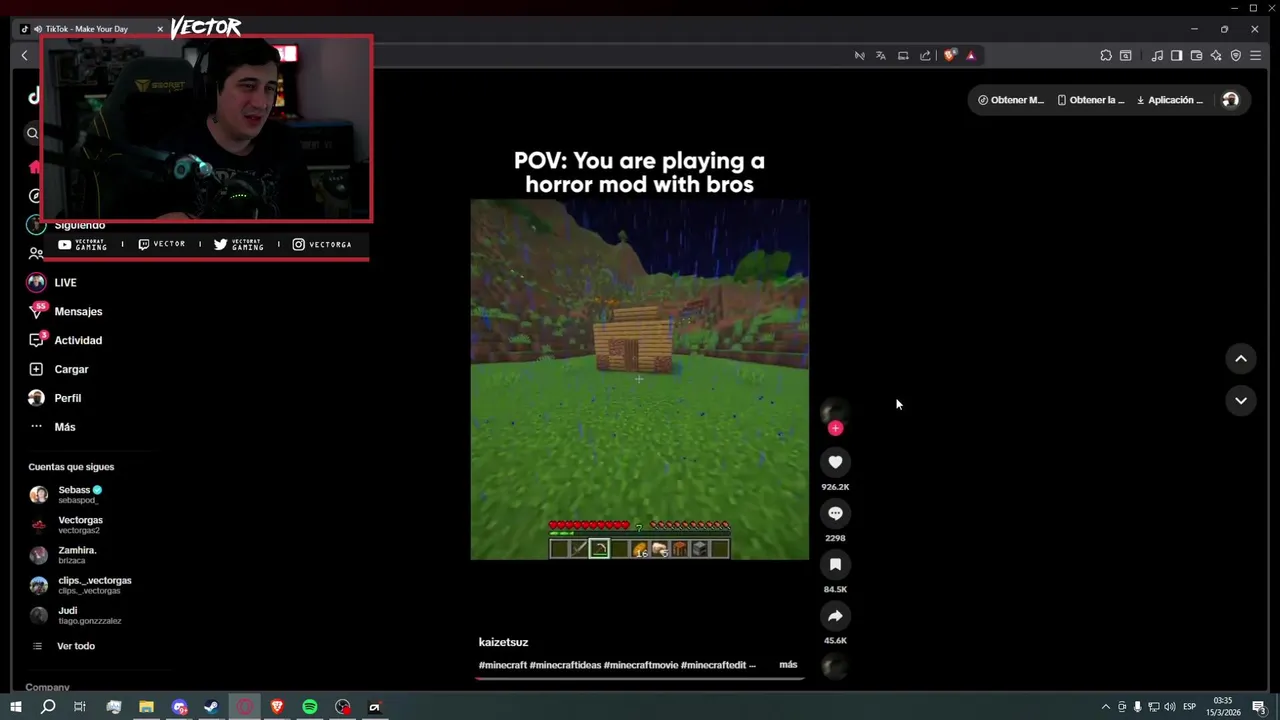Click the Aplicación download button
Image resolution: width=1280 pixels, height=720 pixels.
1171,100
